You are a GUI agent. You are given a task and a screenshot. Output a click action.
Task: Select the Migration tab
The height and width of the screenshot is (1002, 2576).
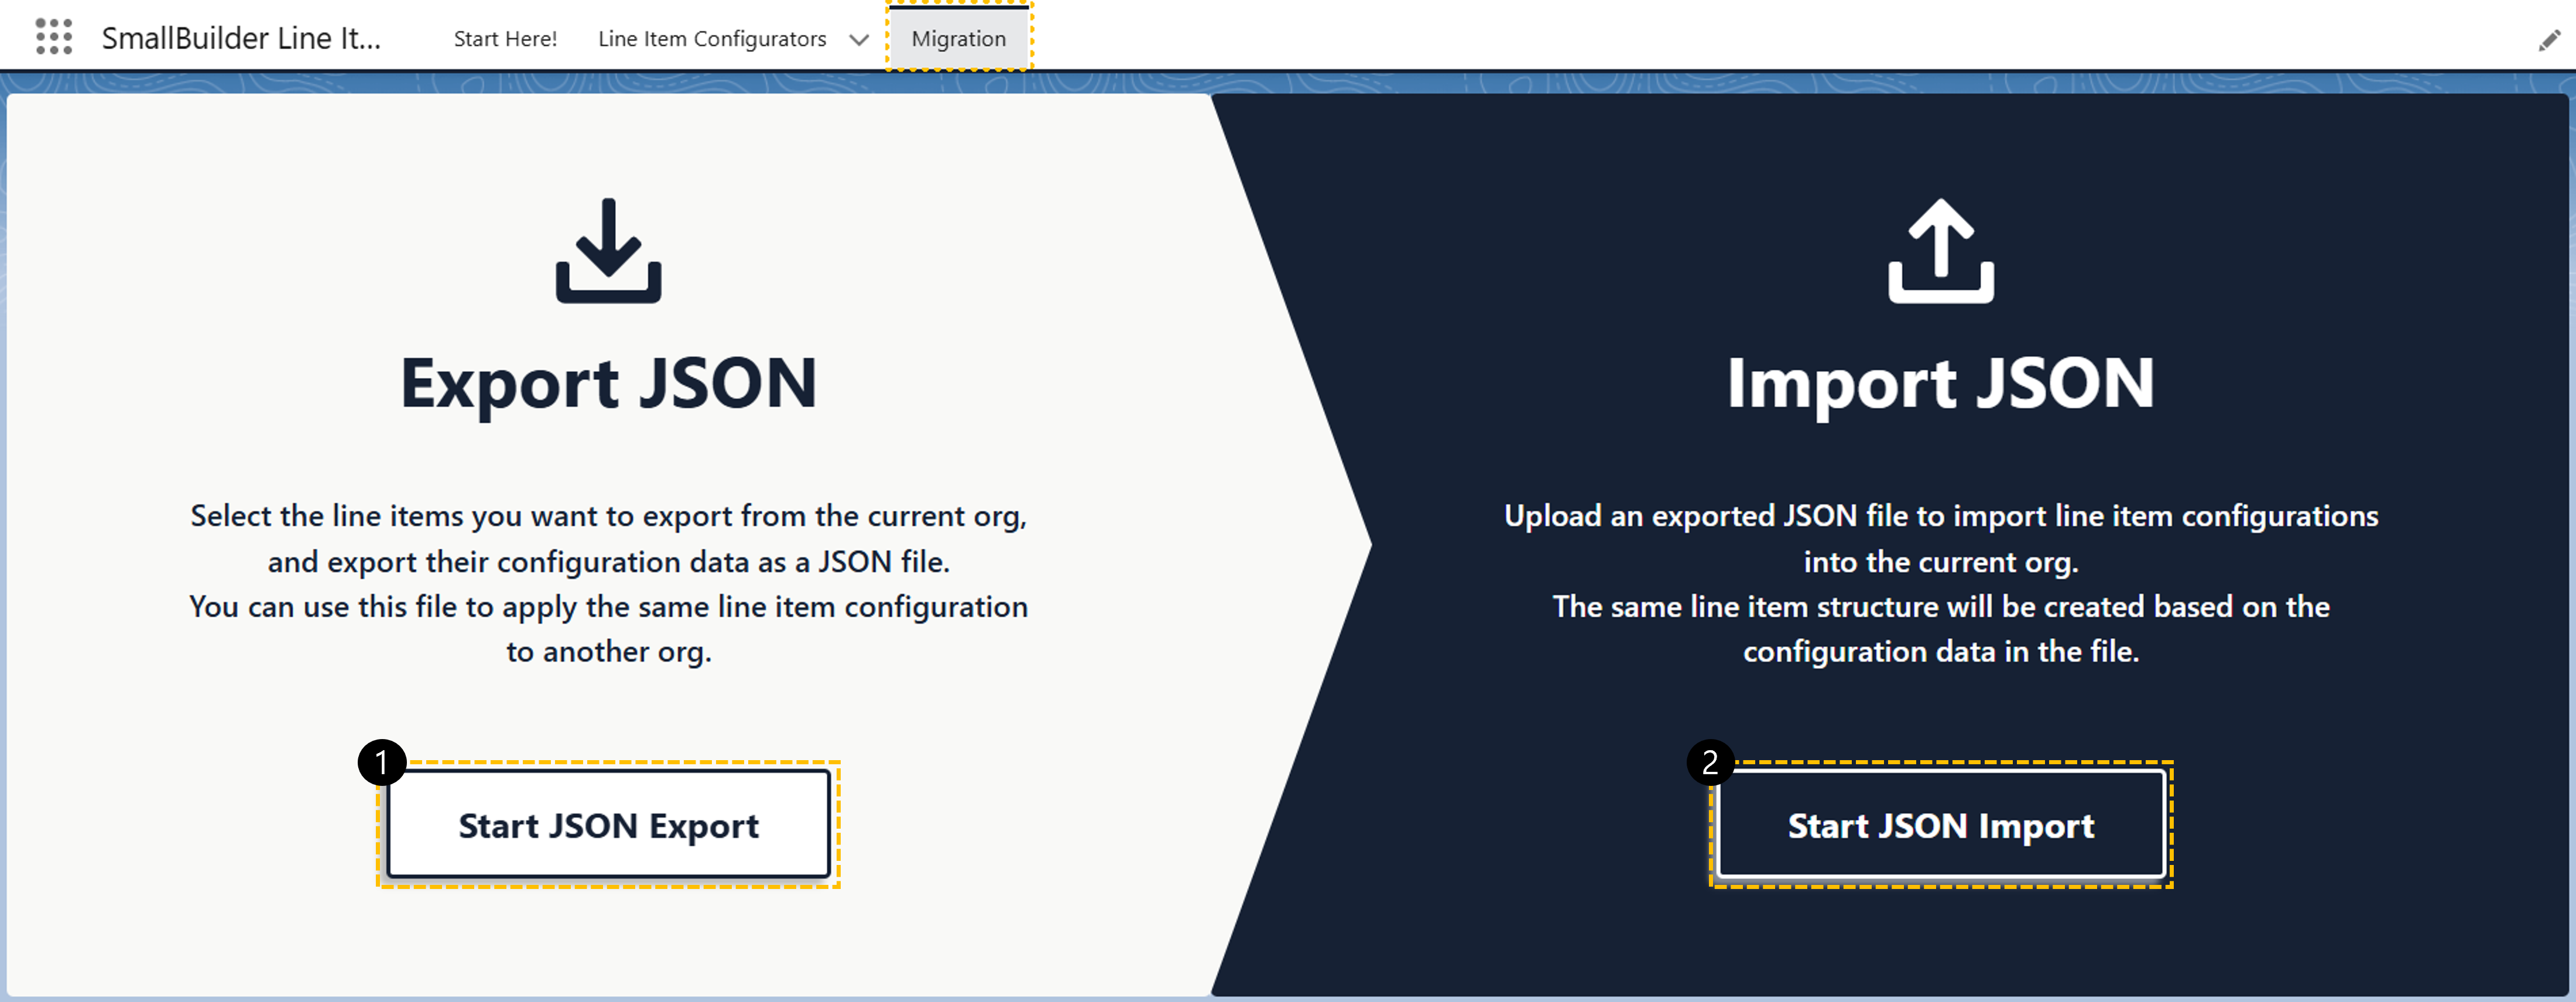[958, 39]
